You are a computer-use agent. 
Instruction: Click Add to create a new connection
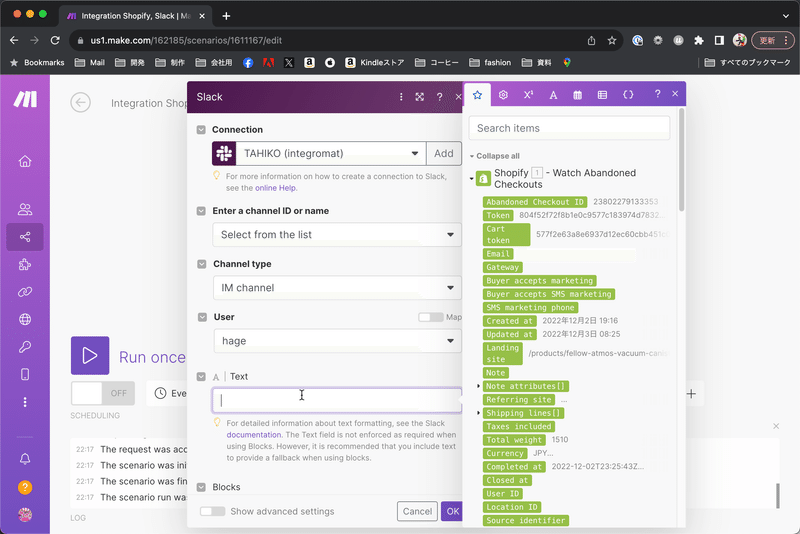point(444,154)
